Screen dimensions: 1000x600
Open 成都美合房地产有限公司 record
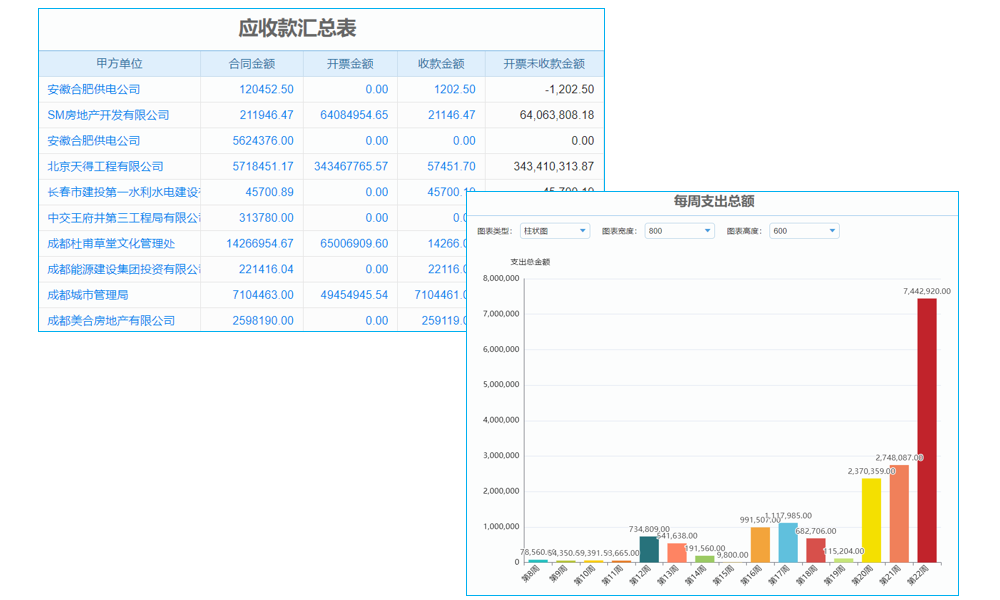pyautogui.click(x=110, y=320)
